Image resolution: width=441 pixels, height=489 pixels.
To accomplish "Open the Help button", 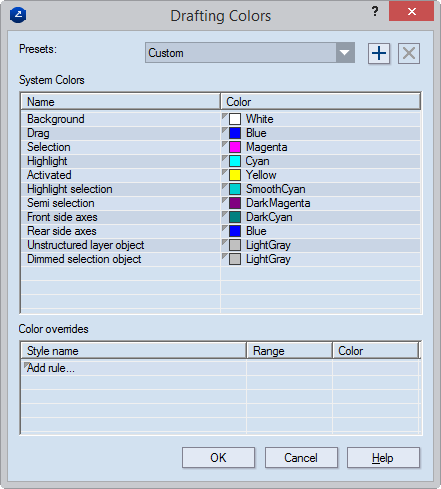I will (x=383, y=458).
